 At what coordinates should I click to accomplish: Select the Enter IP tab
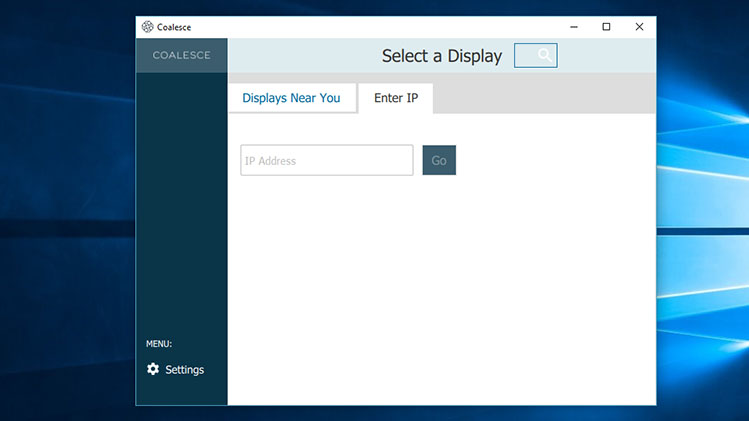(396, 98)
